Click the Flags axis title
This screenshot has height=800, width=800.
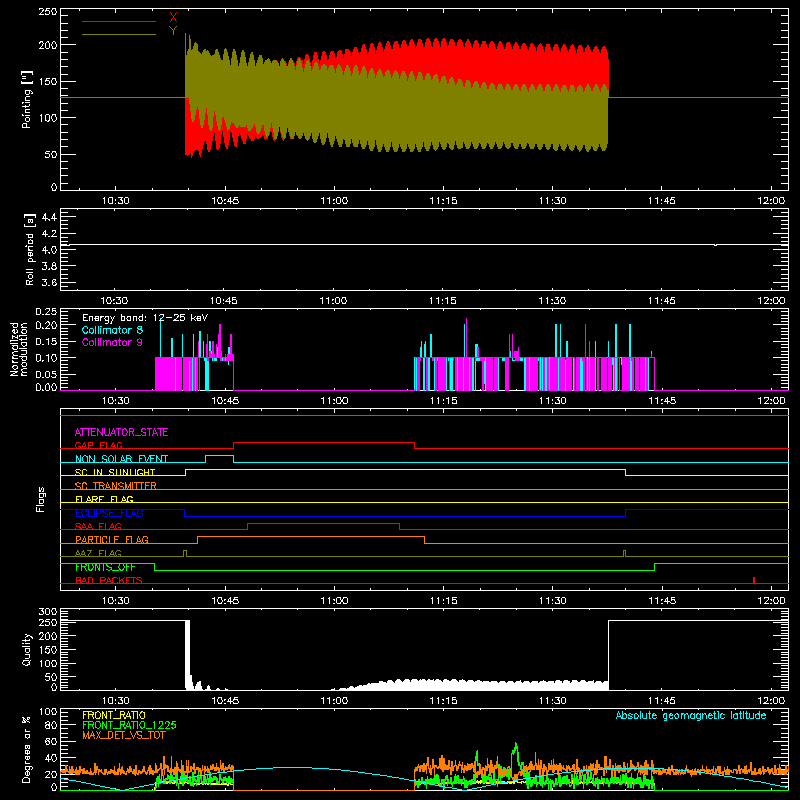(x=41, y=499)
